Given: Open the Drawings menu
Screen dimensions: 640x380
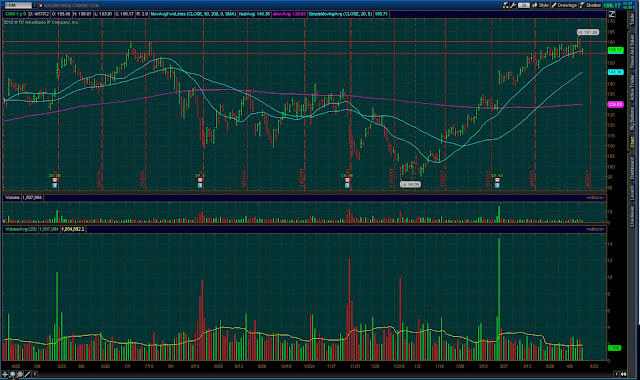Looking at the screenshot, I should pos(564,5).
